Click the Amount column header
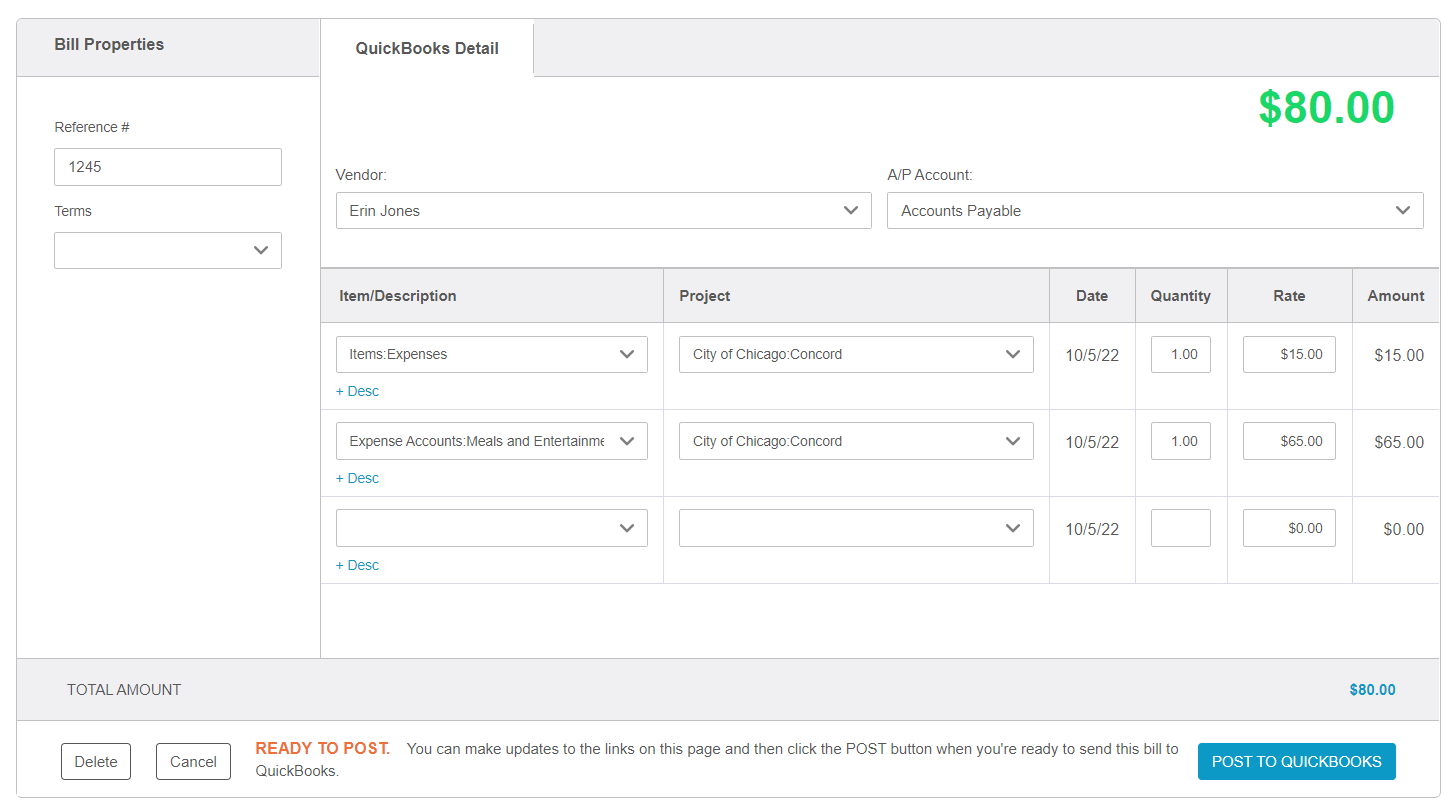 coord(1396,296)
